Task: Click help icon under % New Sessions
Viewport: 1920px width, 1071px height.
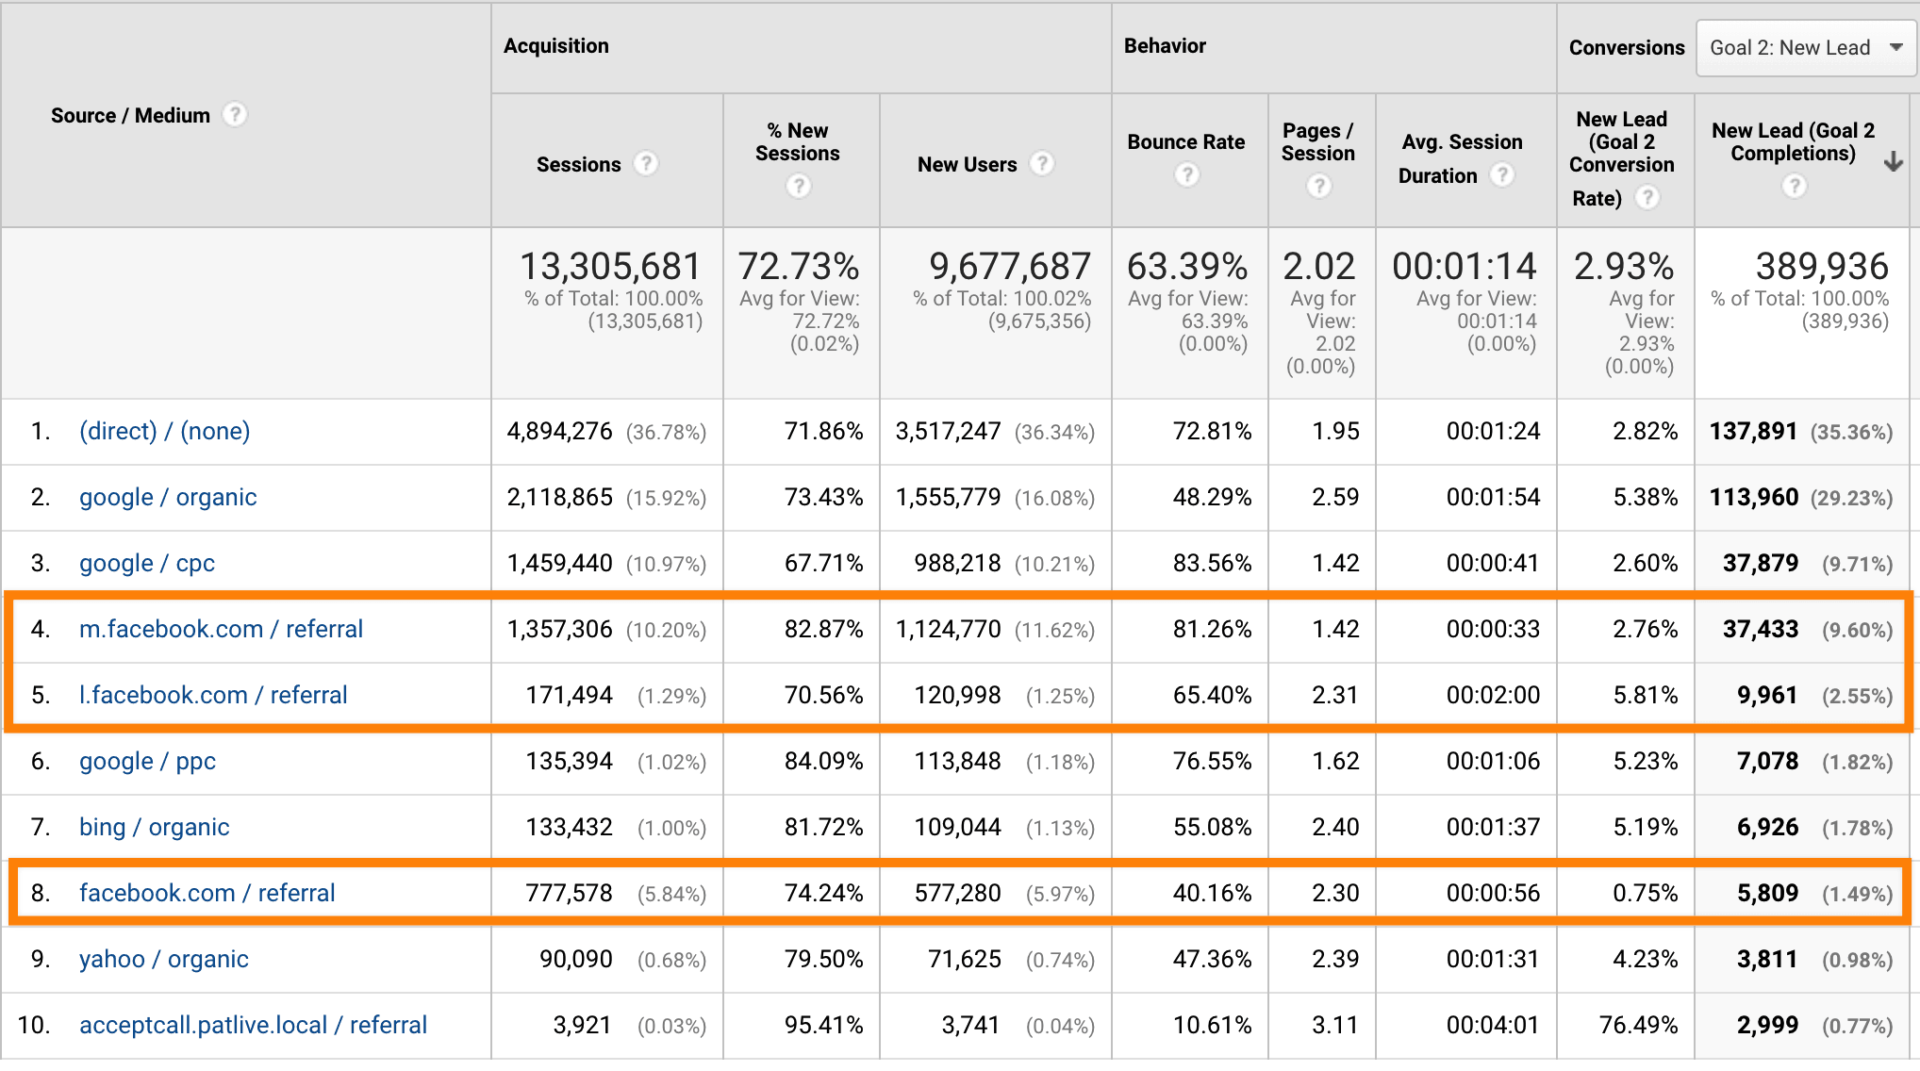Action: (798, 186)
